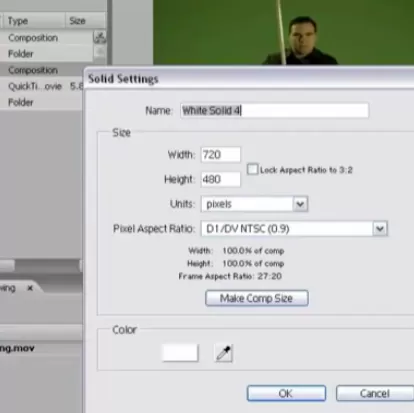
Task: Click the Make Comp Size button
Action: [257, 298]
